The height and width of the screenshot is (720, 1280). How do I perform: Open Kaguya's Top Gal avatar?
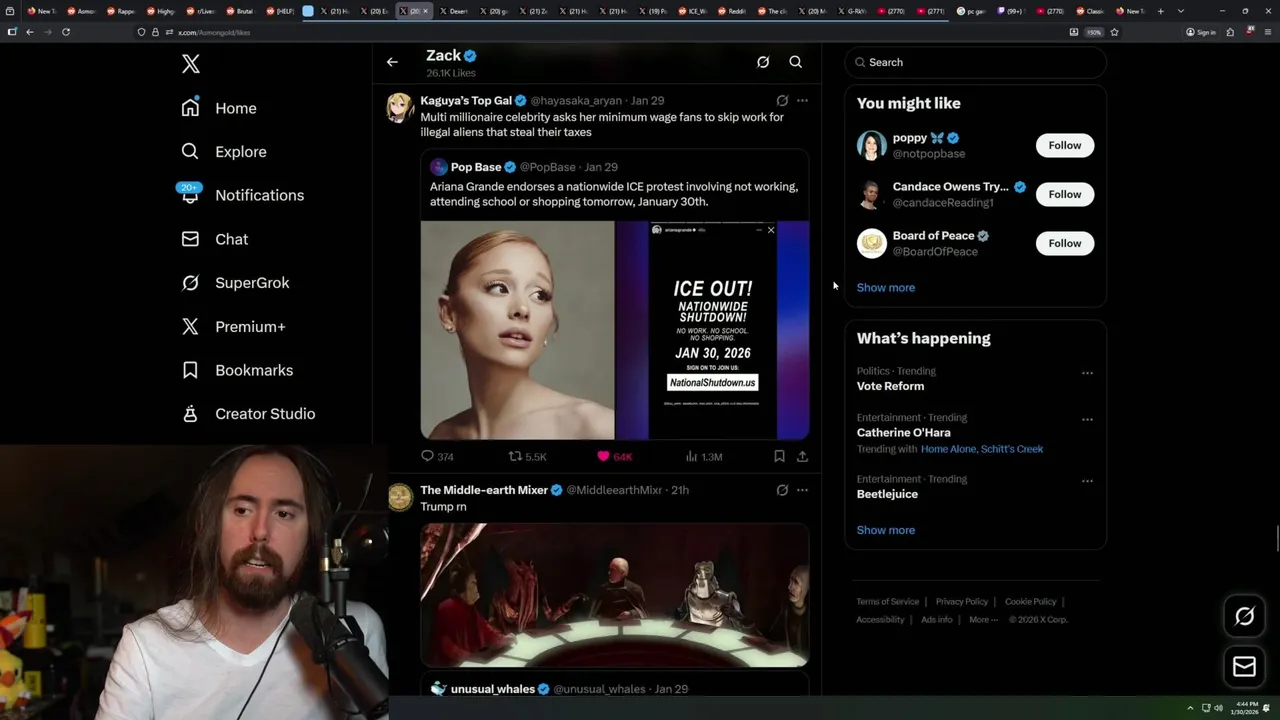400,107
